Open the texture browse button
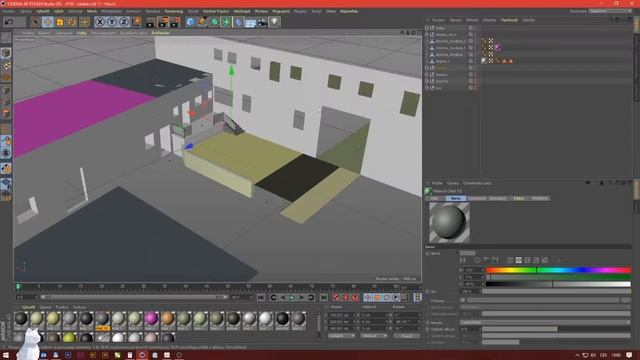The width and height of the screenshot is (640, 360). [x=626, y=300]
